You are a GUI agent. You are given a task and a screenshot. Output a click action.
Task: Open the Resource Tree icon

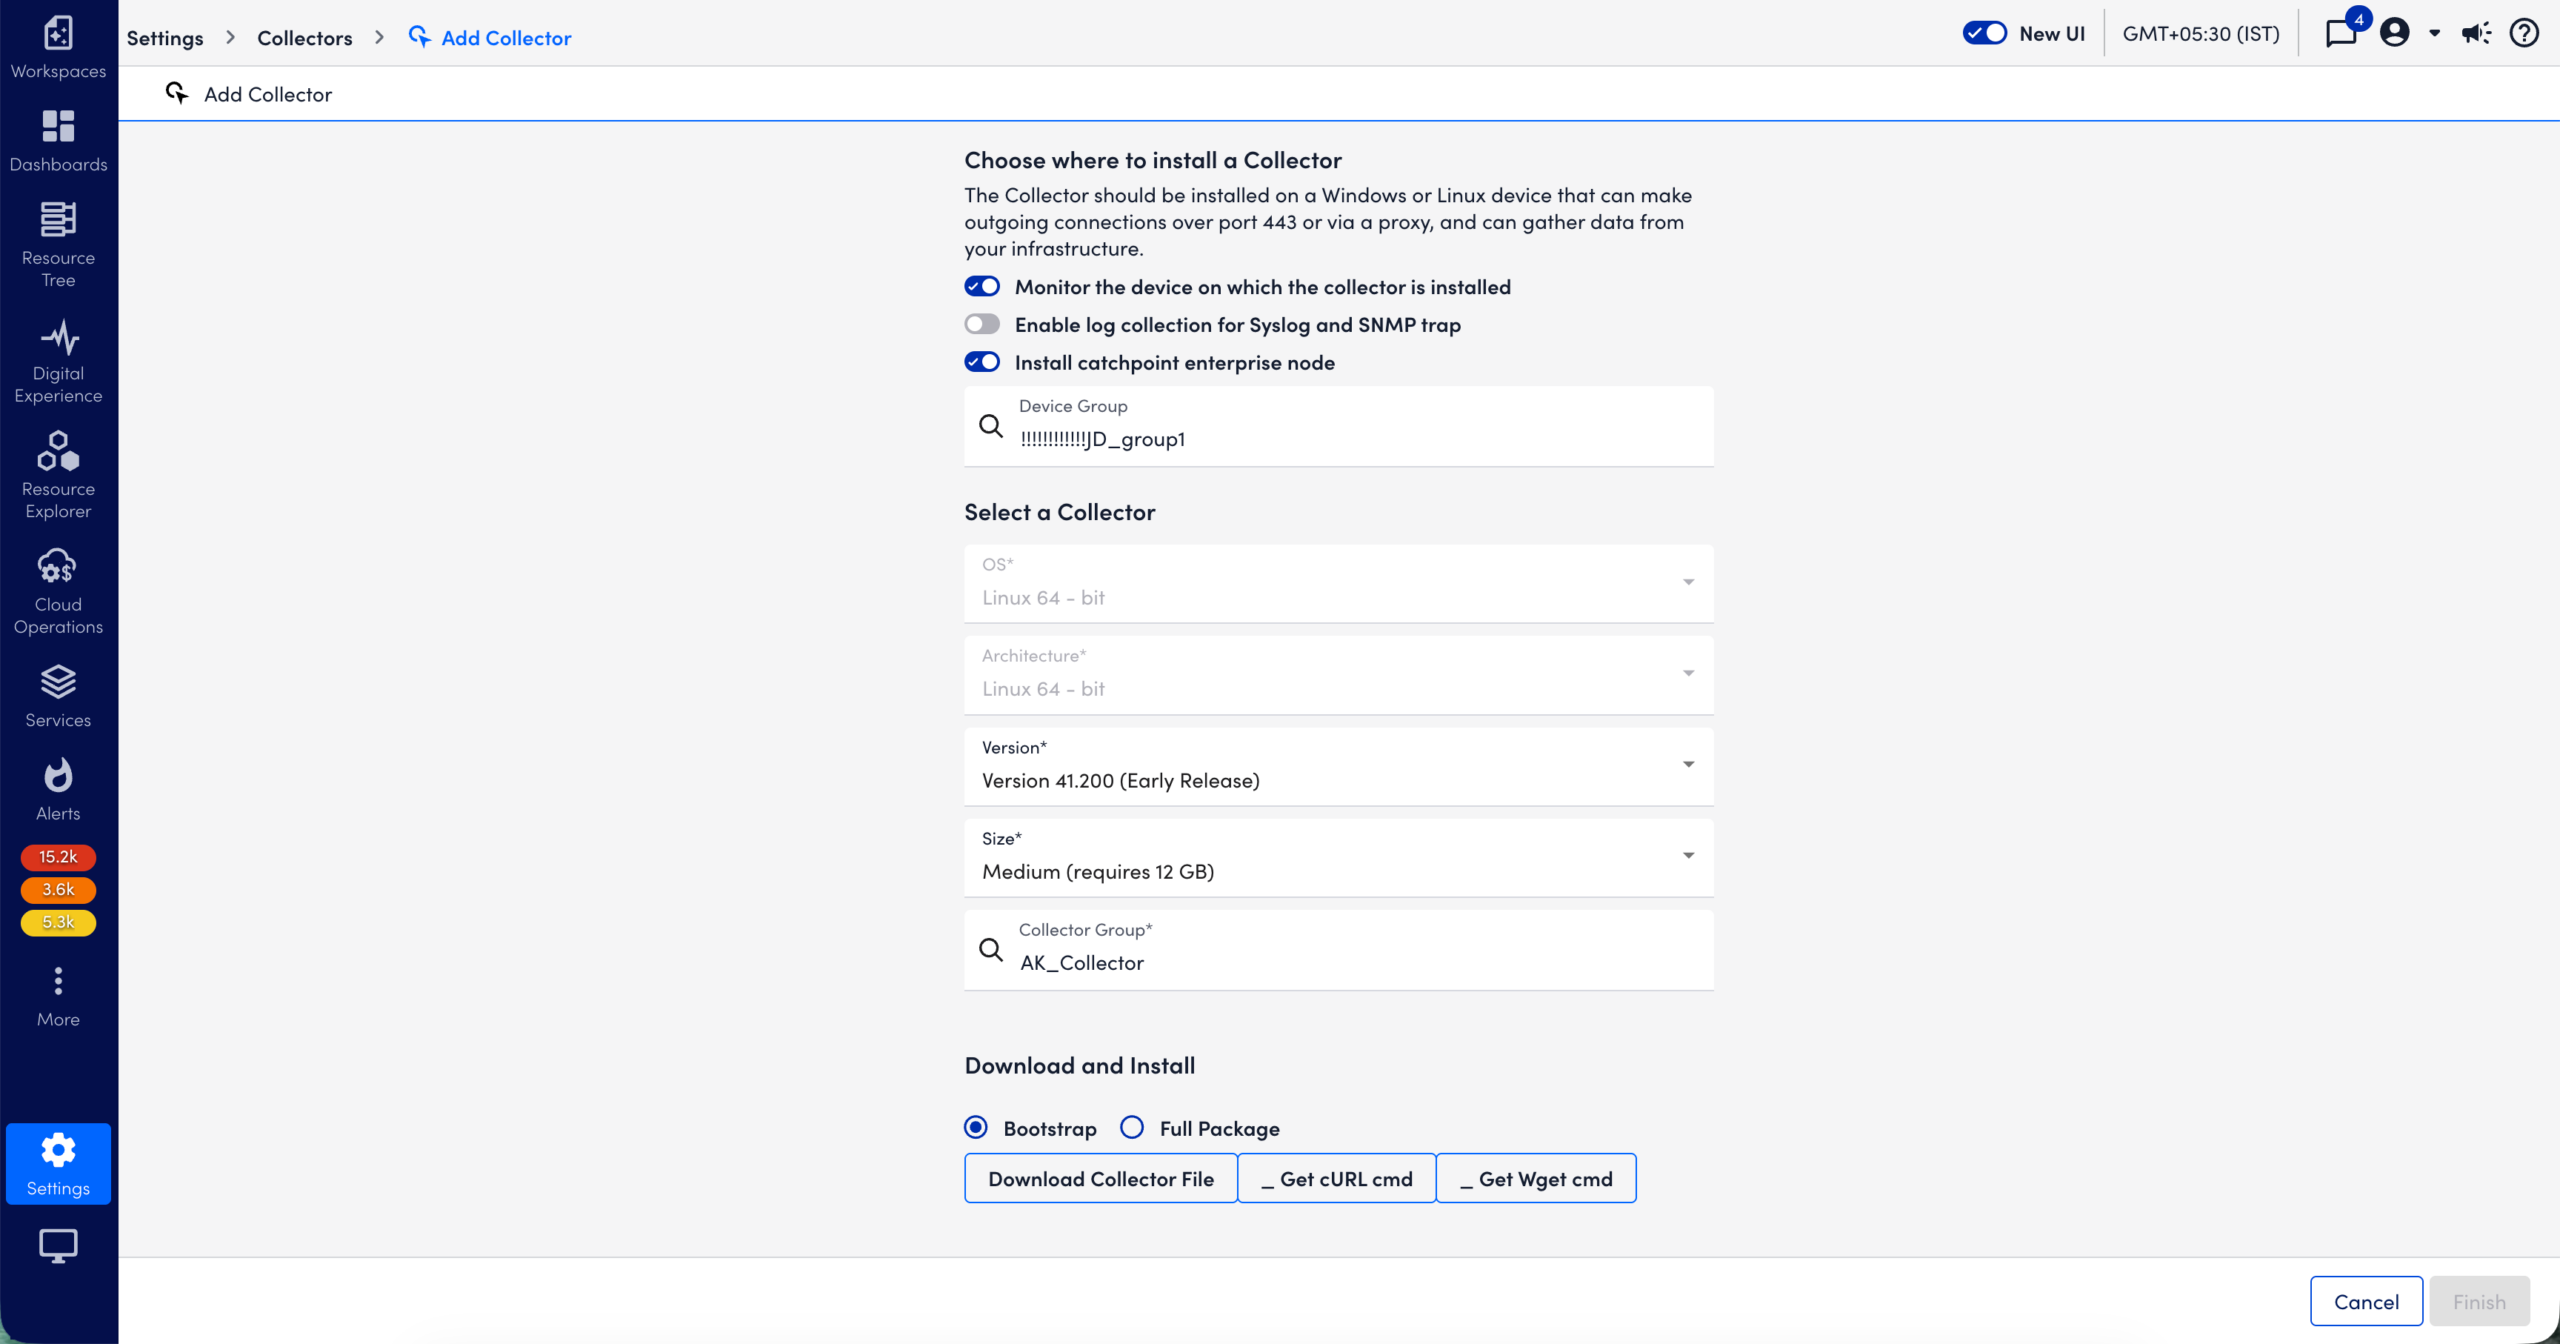tap(58, 220)
